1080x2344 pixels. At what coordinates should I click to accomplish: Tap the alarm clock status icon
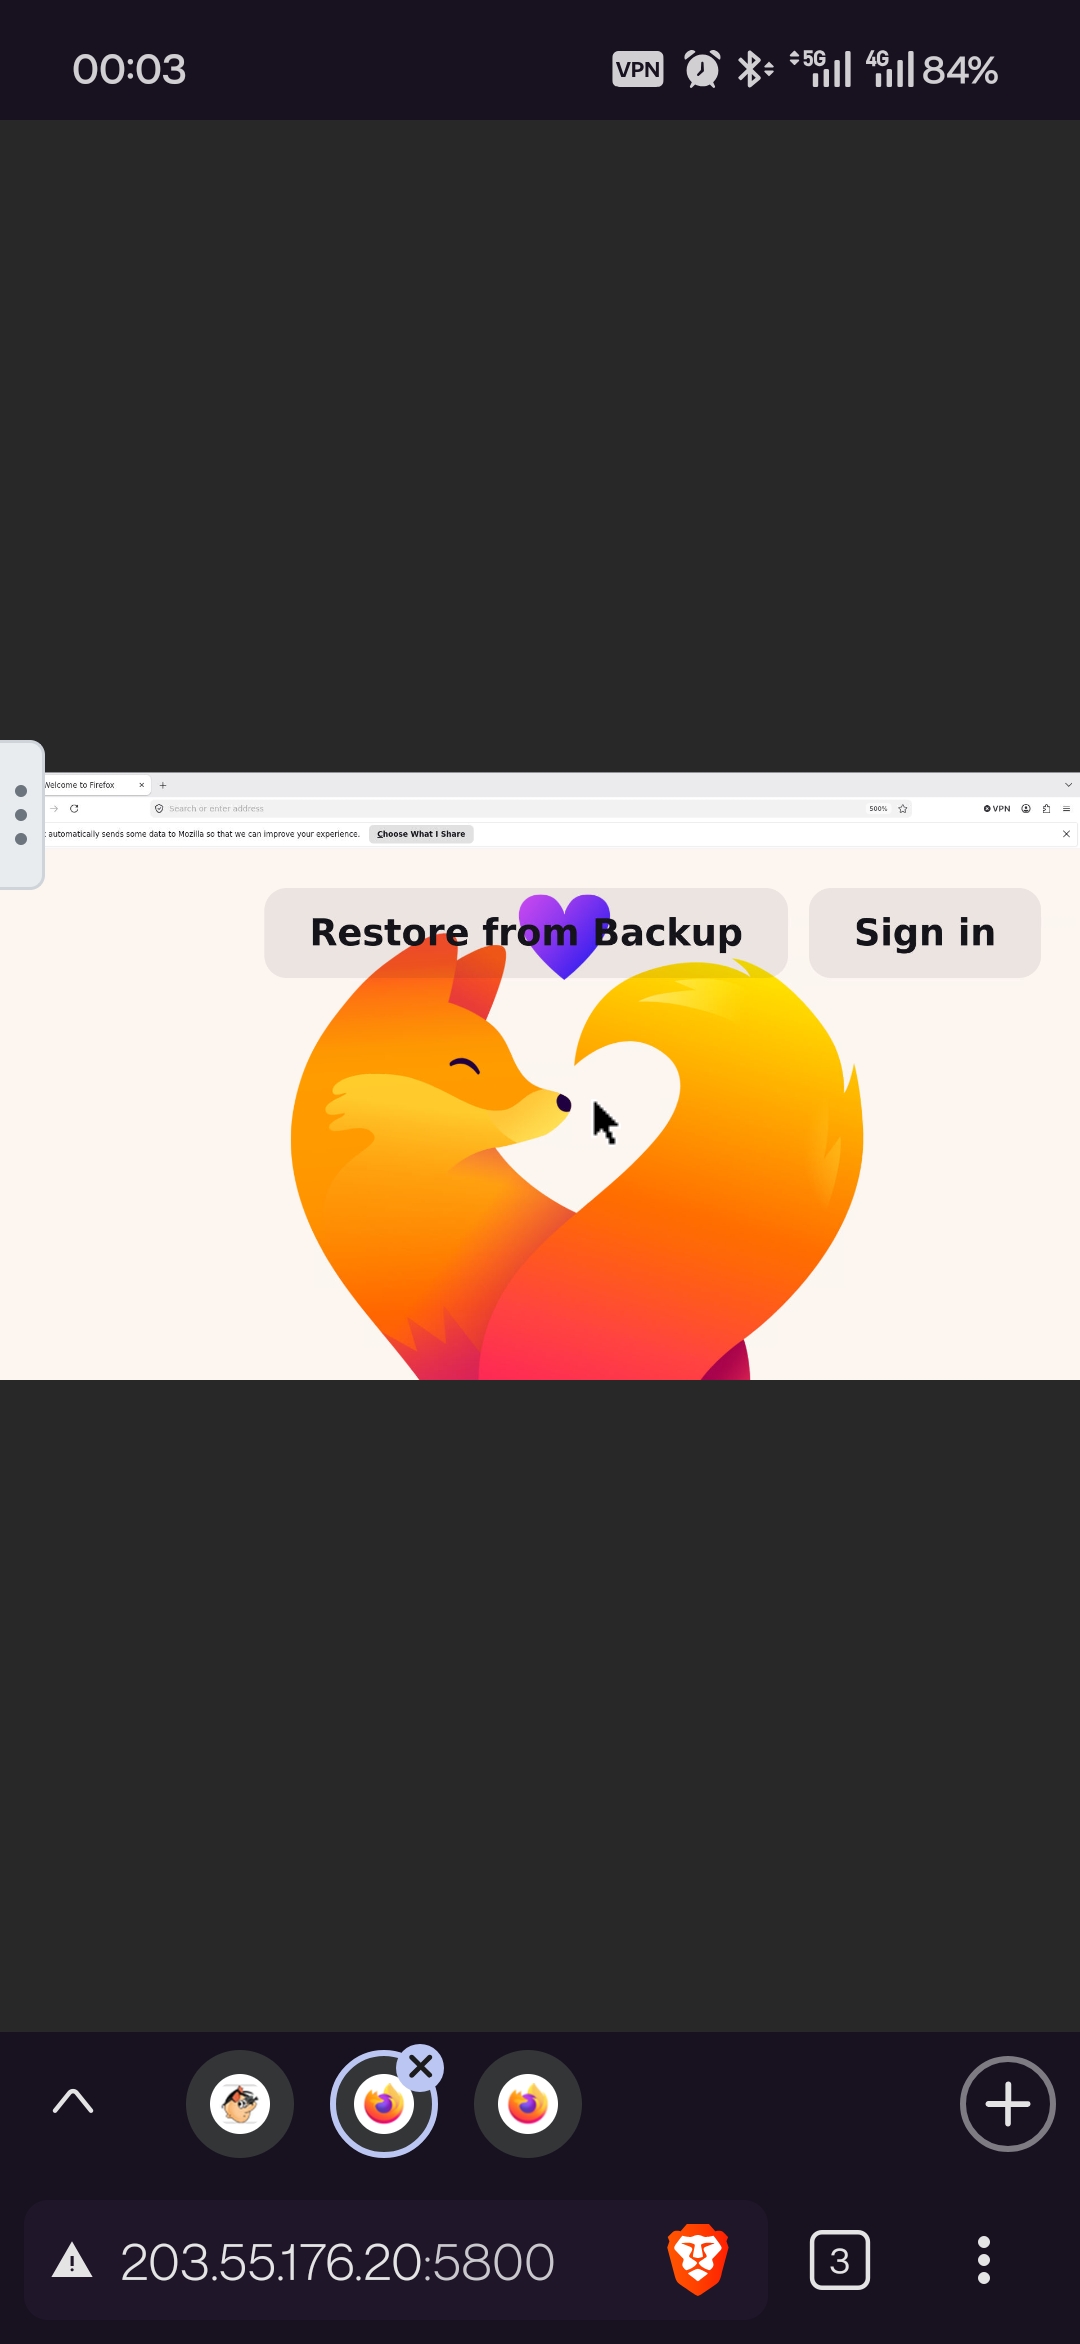coord(702,69)
